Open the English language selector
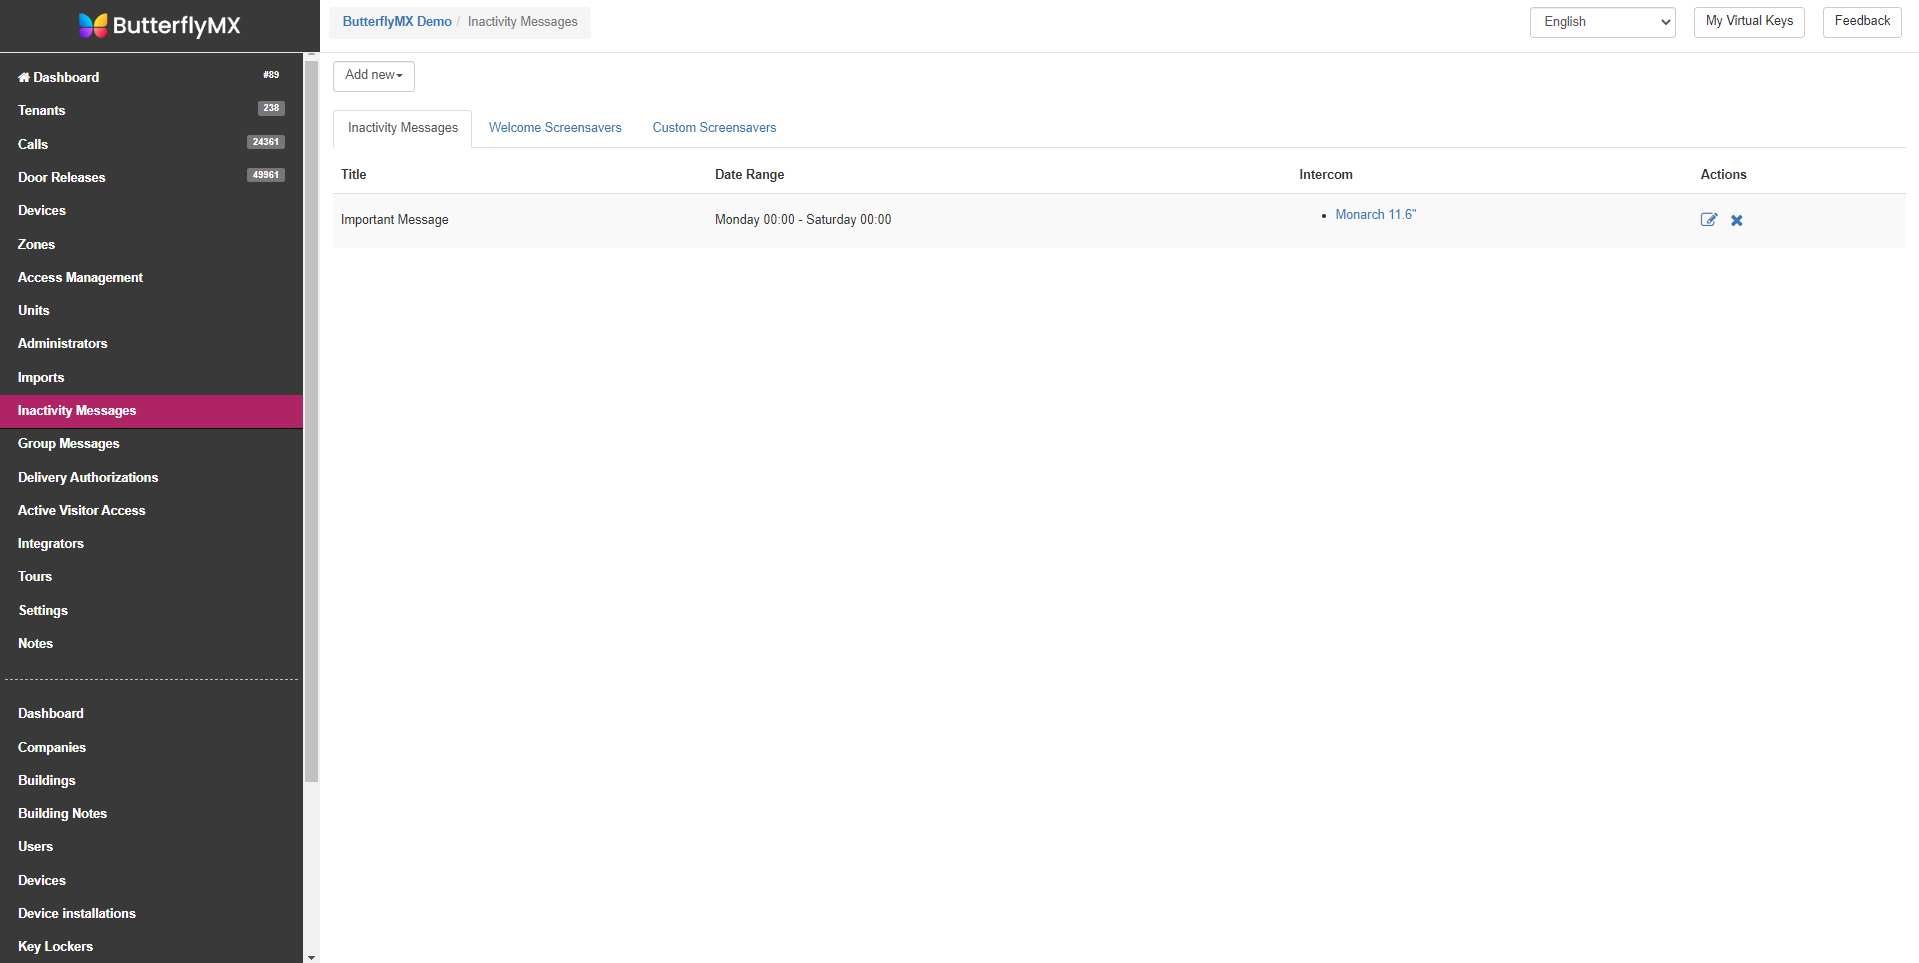The height and width of the screenshot is (963, 1919). pos(1602,22)
